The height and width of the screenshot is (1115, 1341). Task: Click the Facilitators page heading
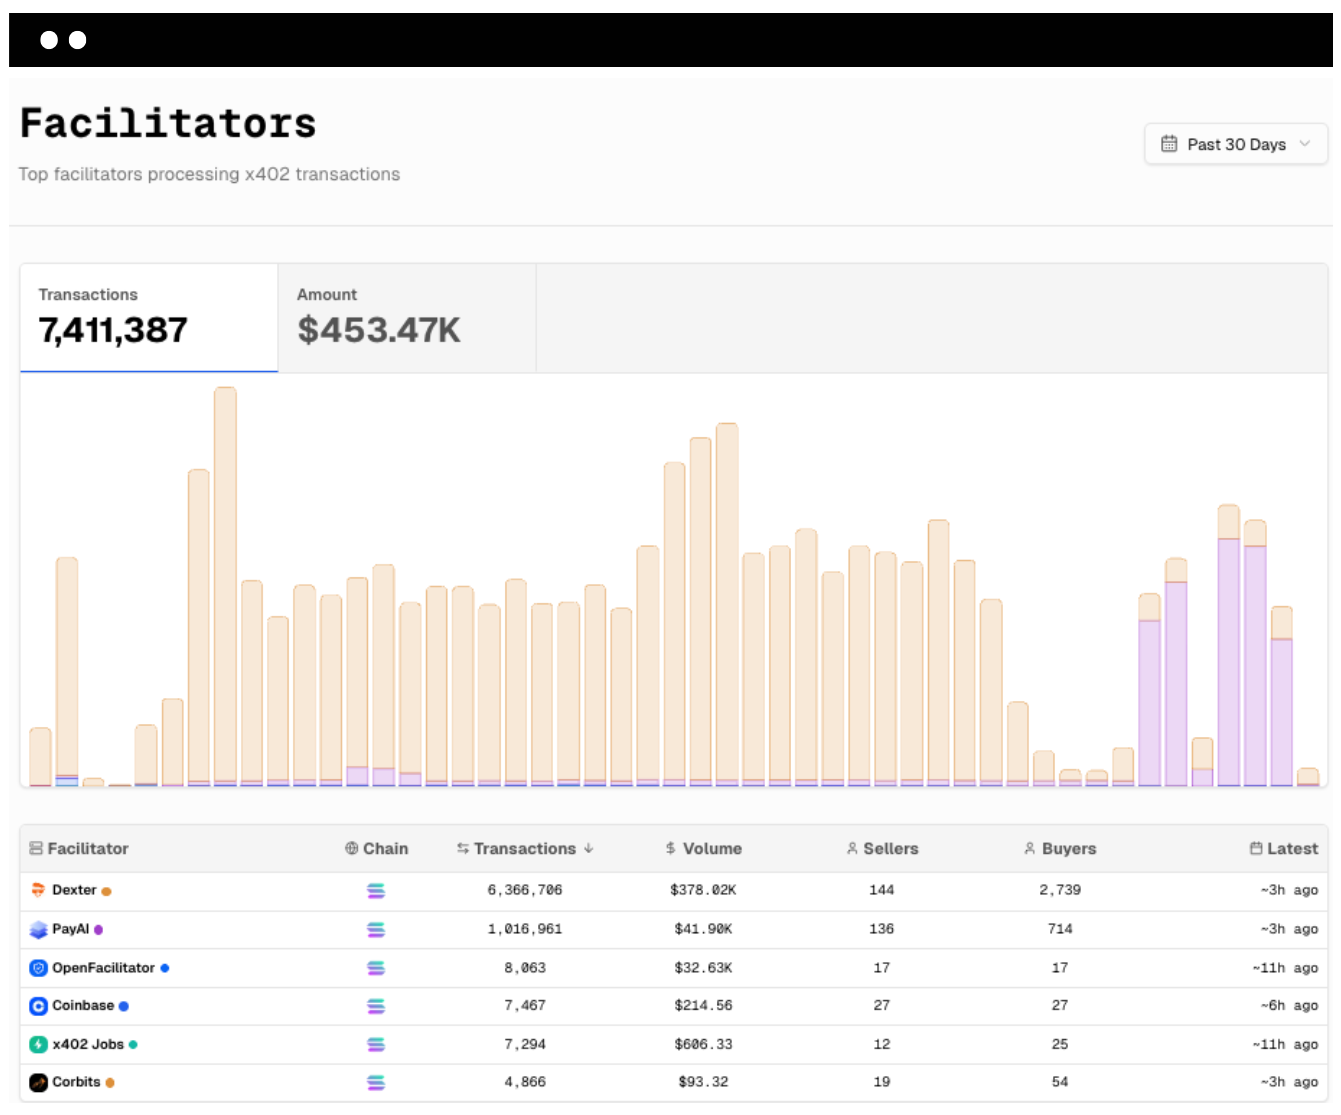(168, 123)
